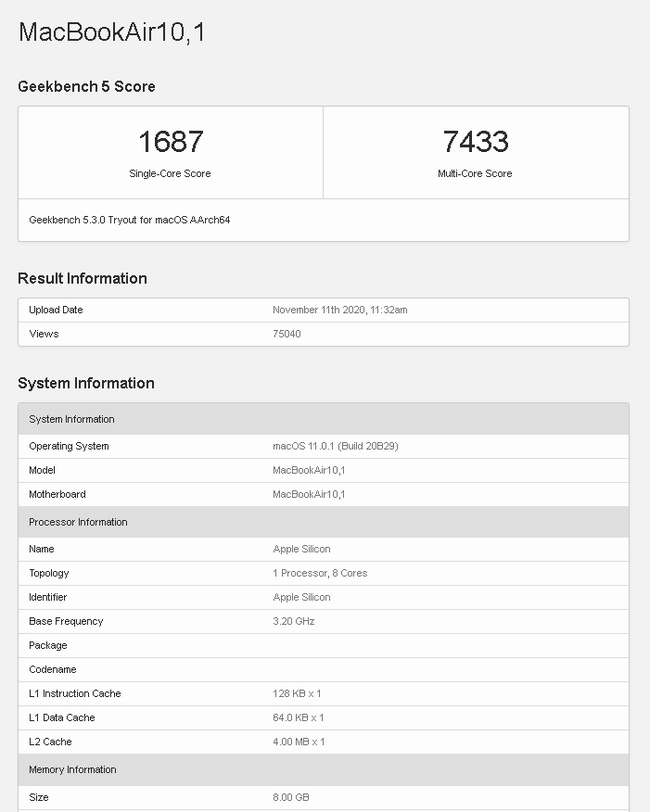
Task: Click the Base Frequency row label
Action: (x=66, y=621)
